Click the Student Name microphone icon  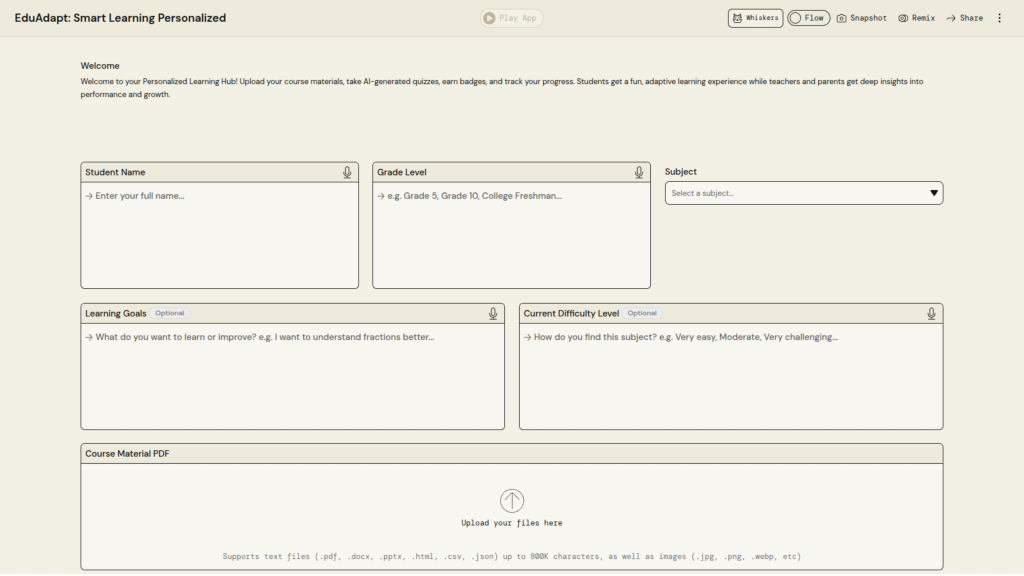347,173
